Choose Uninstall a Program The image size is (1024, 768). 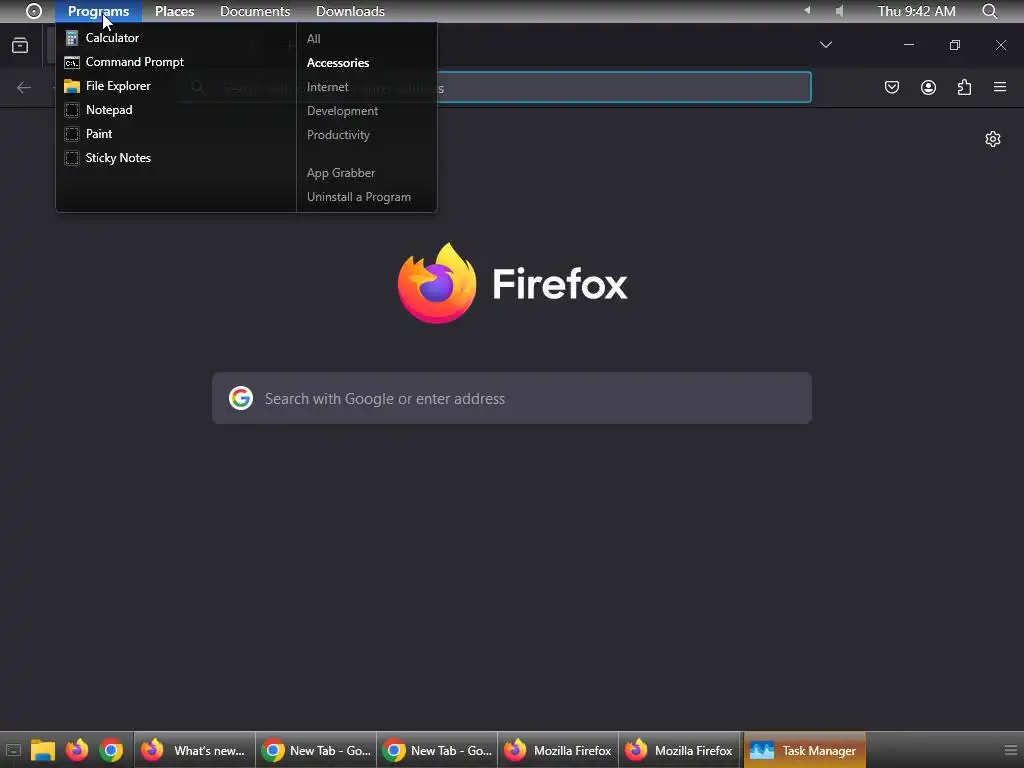coord(359,197)
